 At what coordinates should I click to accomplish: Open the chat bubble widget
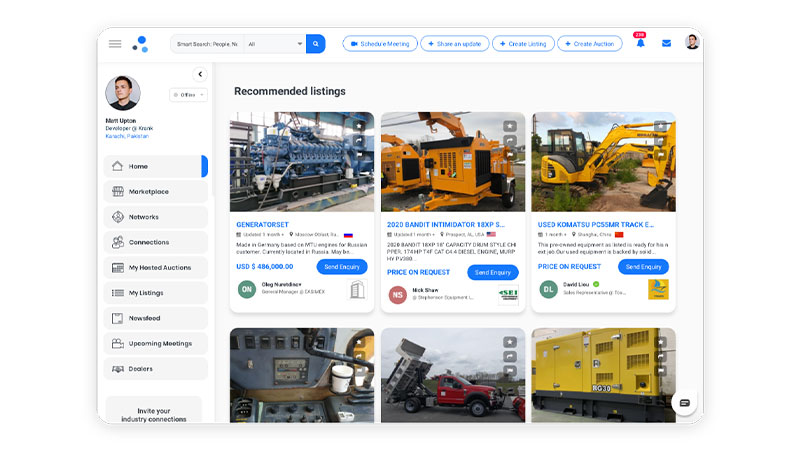click(x=685, y=403)
